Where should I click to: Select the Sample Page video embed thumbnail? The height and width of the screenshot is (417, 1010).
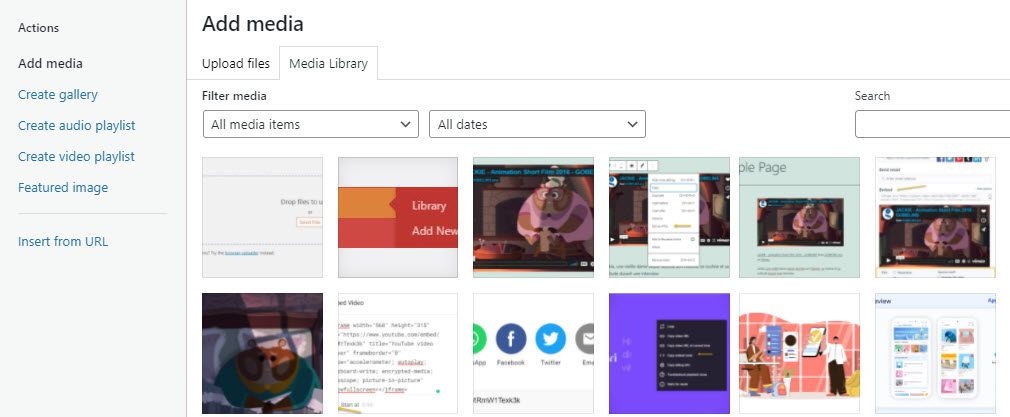click(x=799, y=217)
